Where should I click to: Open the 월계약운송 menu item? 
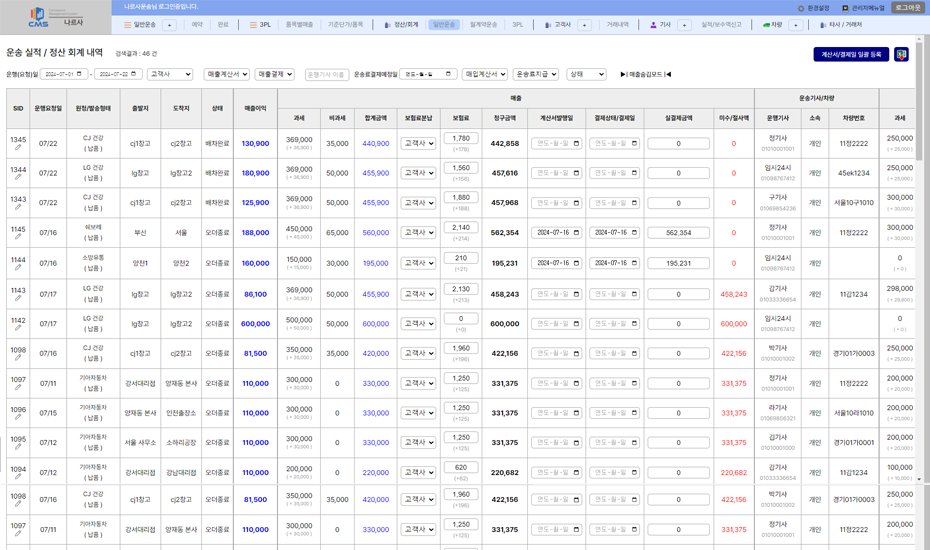pos(483,25)
